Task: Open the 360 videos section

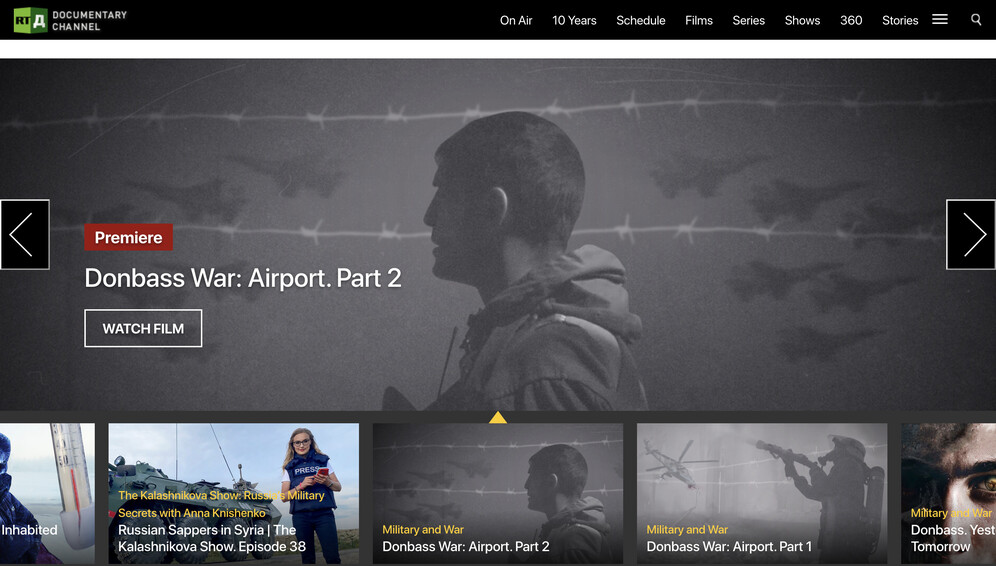Action: [851, 20]
